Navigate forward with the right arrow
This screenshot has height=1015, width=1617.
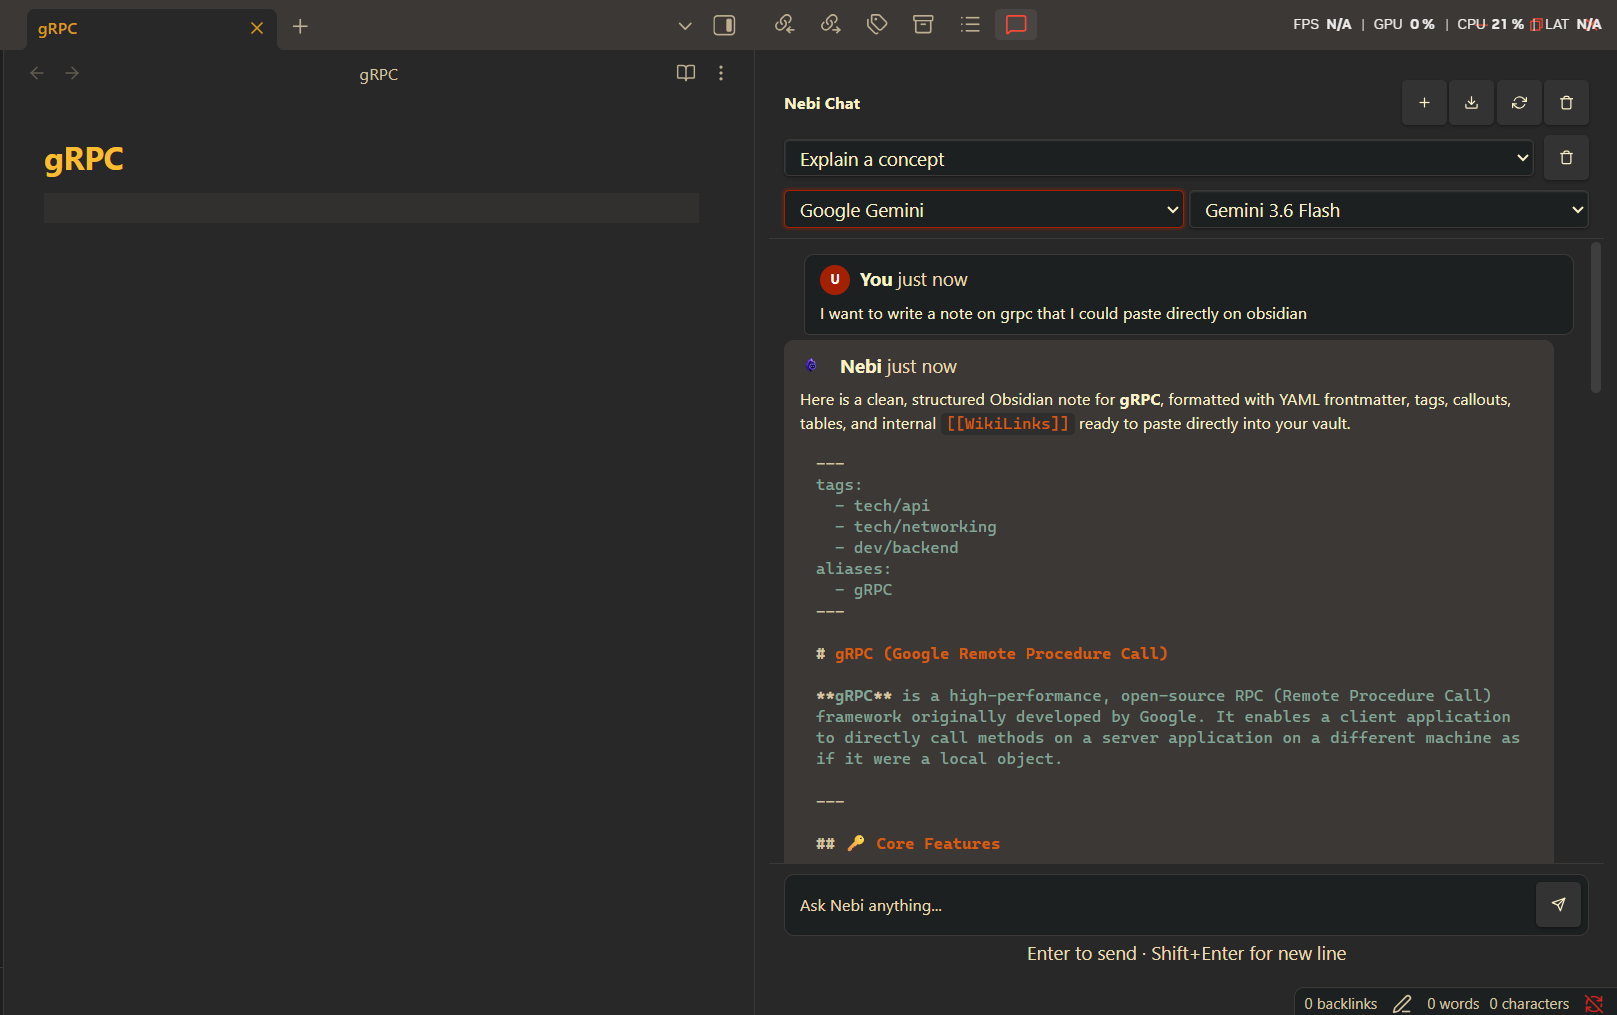72,73
